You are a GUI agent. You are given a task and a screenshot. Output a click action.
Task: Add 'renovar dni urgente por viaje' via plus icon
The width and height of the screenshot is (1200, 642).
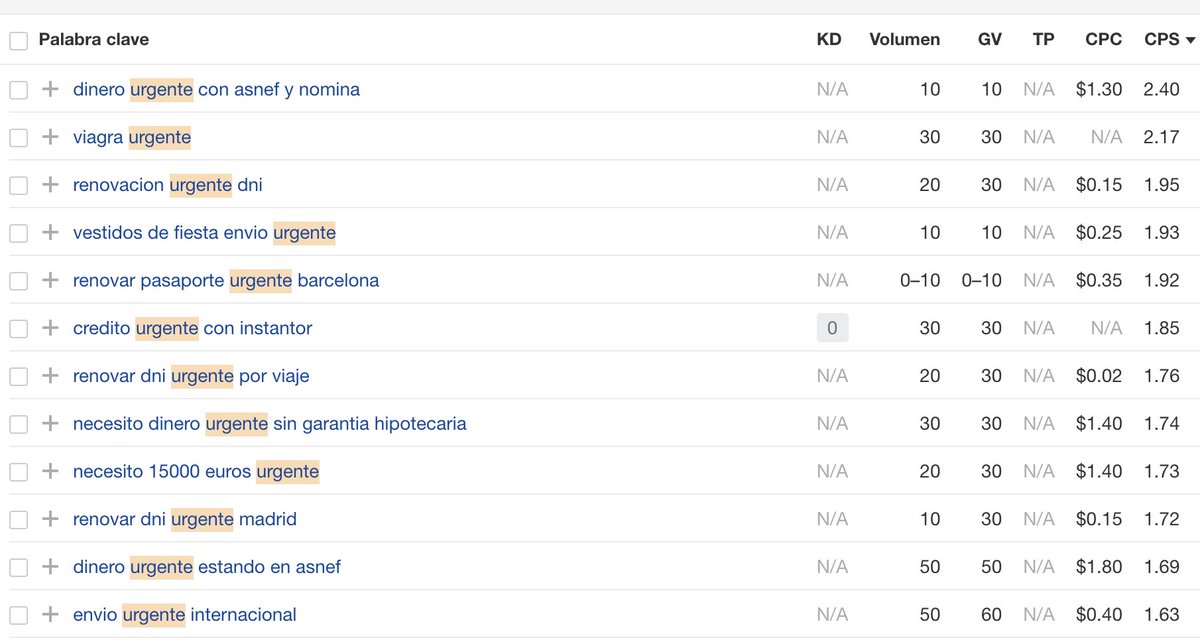click(x=50, y=376)
